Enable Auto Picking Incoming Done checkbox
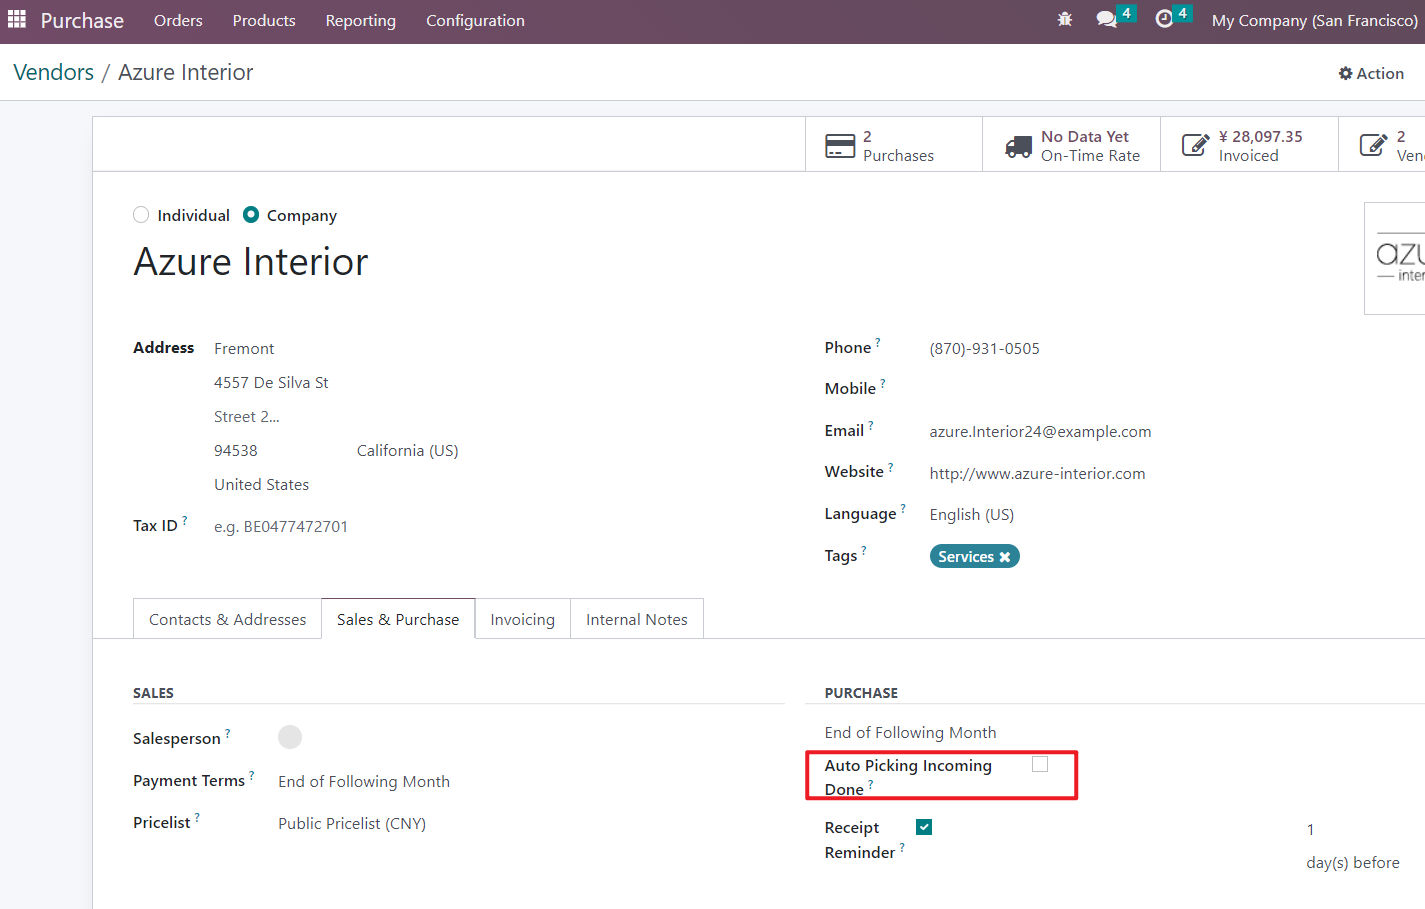This screenshot has height=909, width=1425. (1040, 764)
